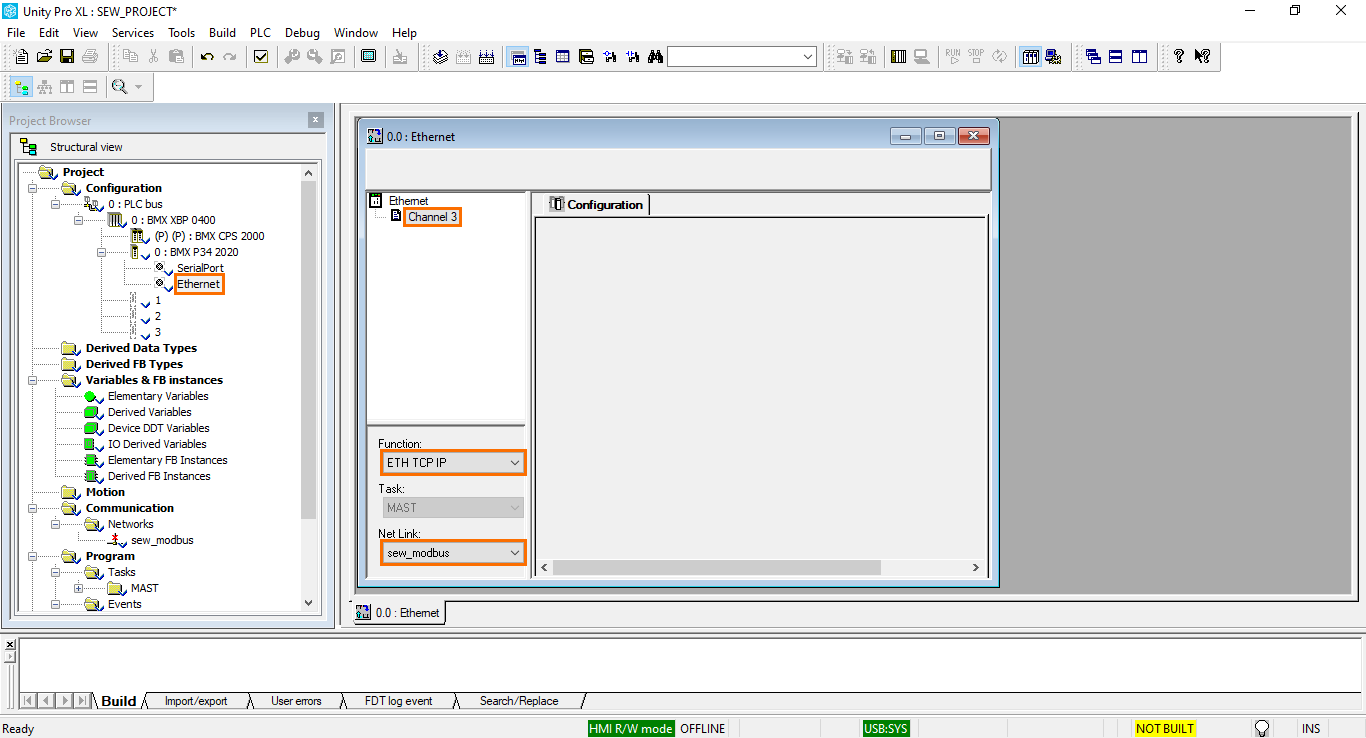Screen dimensions: 1366x738
Task: Open the PLC menu
Action: (260, 33)
